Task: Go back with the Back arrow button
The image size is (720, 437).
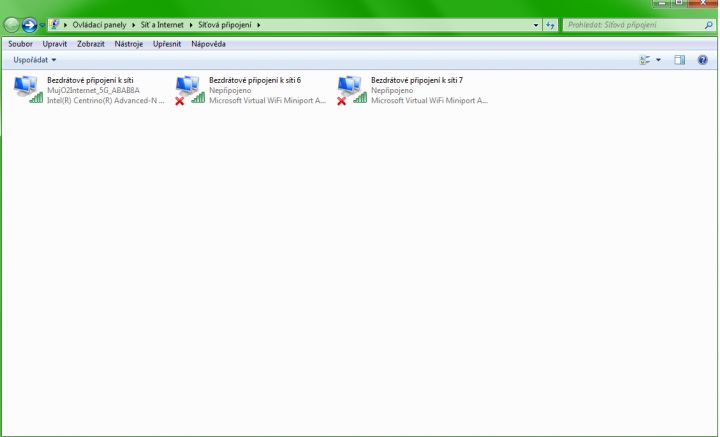Action: pos(11,25)
